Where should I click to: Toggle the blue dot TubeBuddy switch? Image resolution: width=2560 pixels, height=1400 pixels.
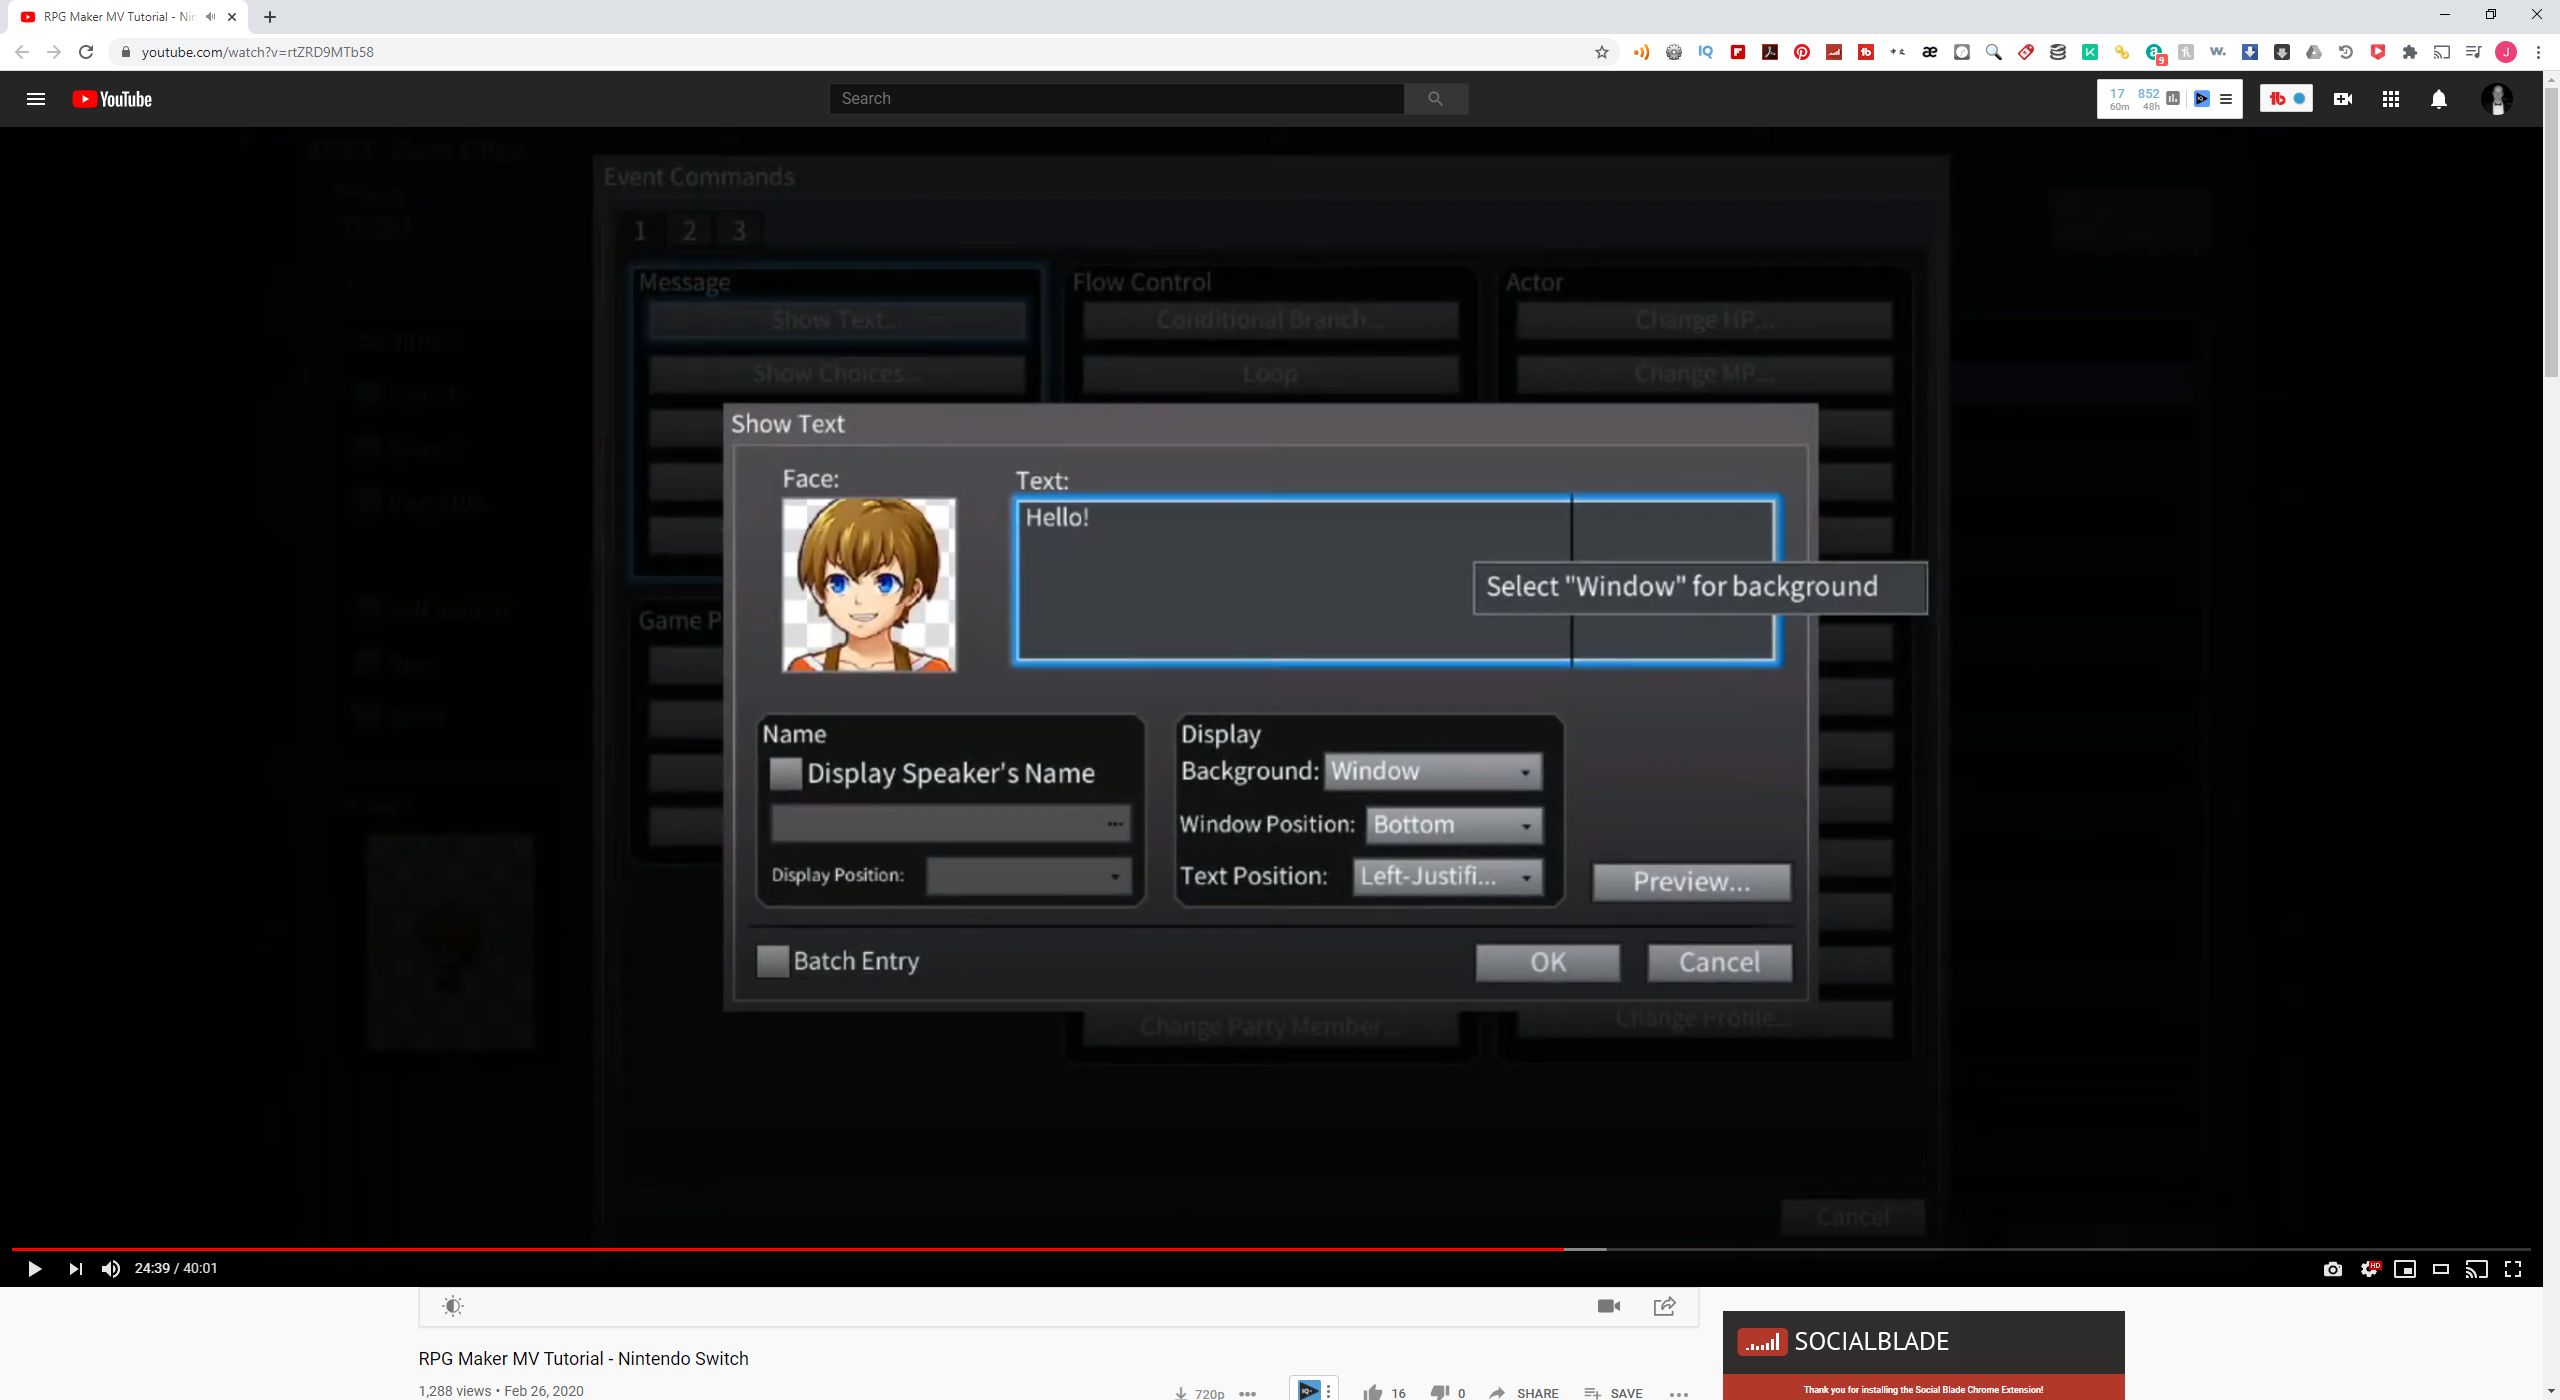(2299, 99)
